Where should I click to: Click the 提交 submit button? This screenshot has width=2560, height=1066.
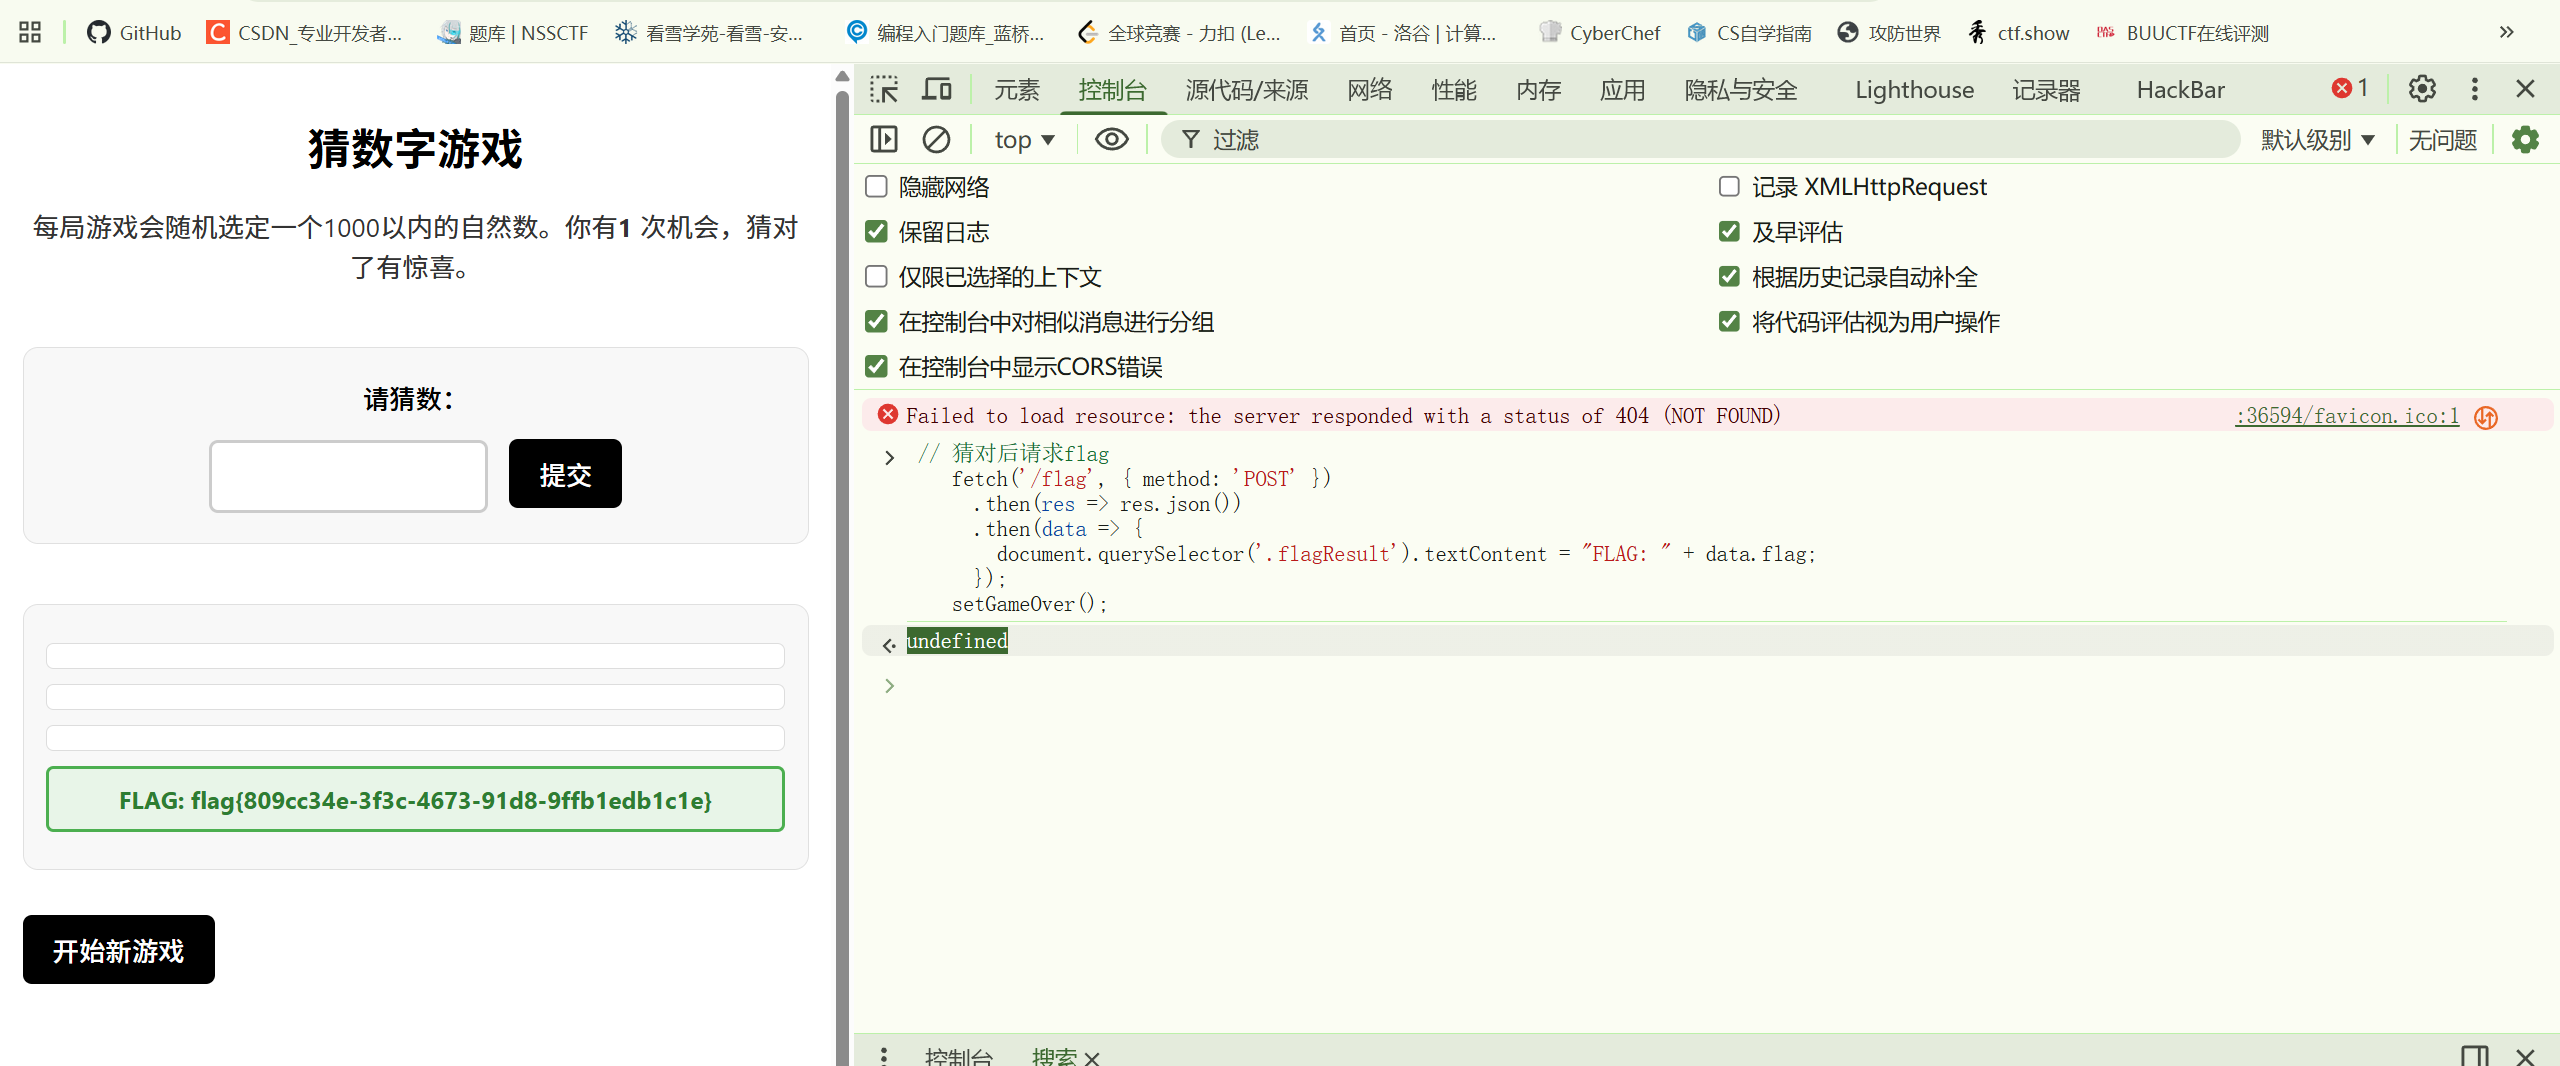[565, 474]
